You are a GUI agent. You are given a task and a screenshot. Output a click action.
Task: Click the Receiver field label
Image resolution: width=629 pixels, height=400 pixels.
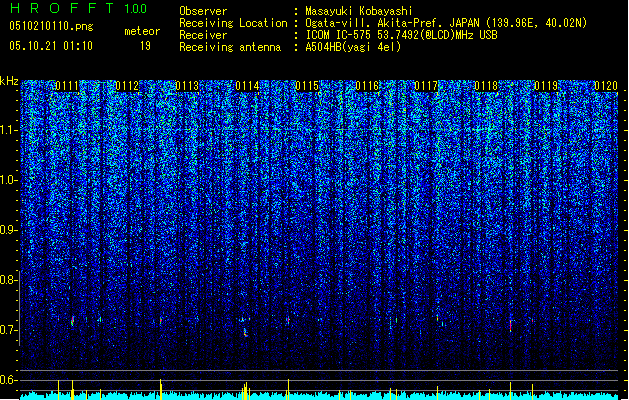(203, 35)
